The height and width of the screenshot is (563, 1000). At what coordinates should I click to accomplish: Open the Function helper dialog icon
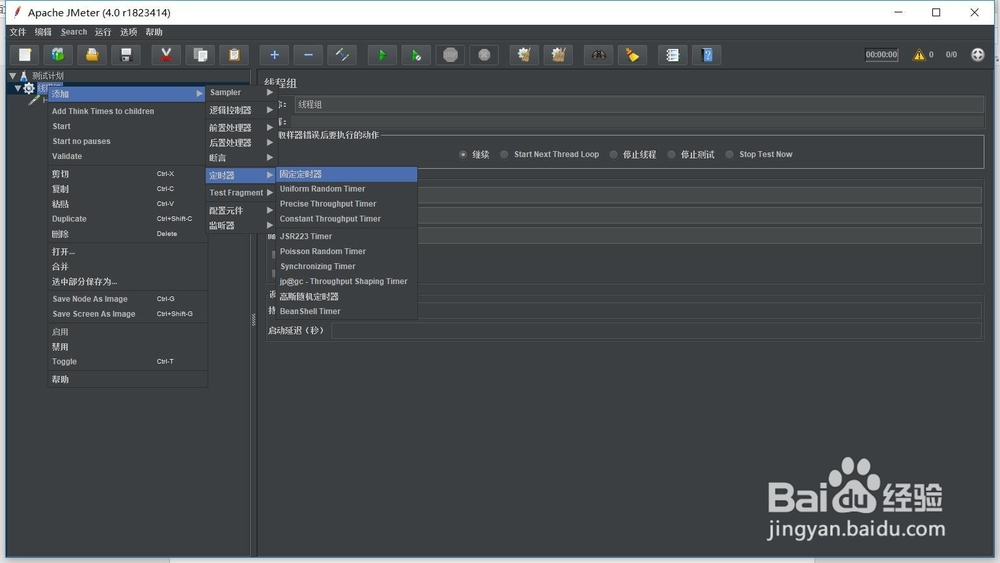(672, 55)
